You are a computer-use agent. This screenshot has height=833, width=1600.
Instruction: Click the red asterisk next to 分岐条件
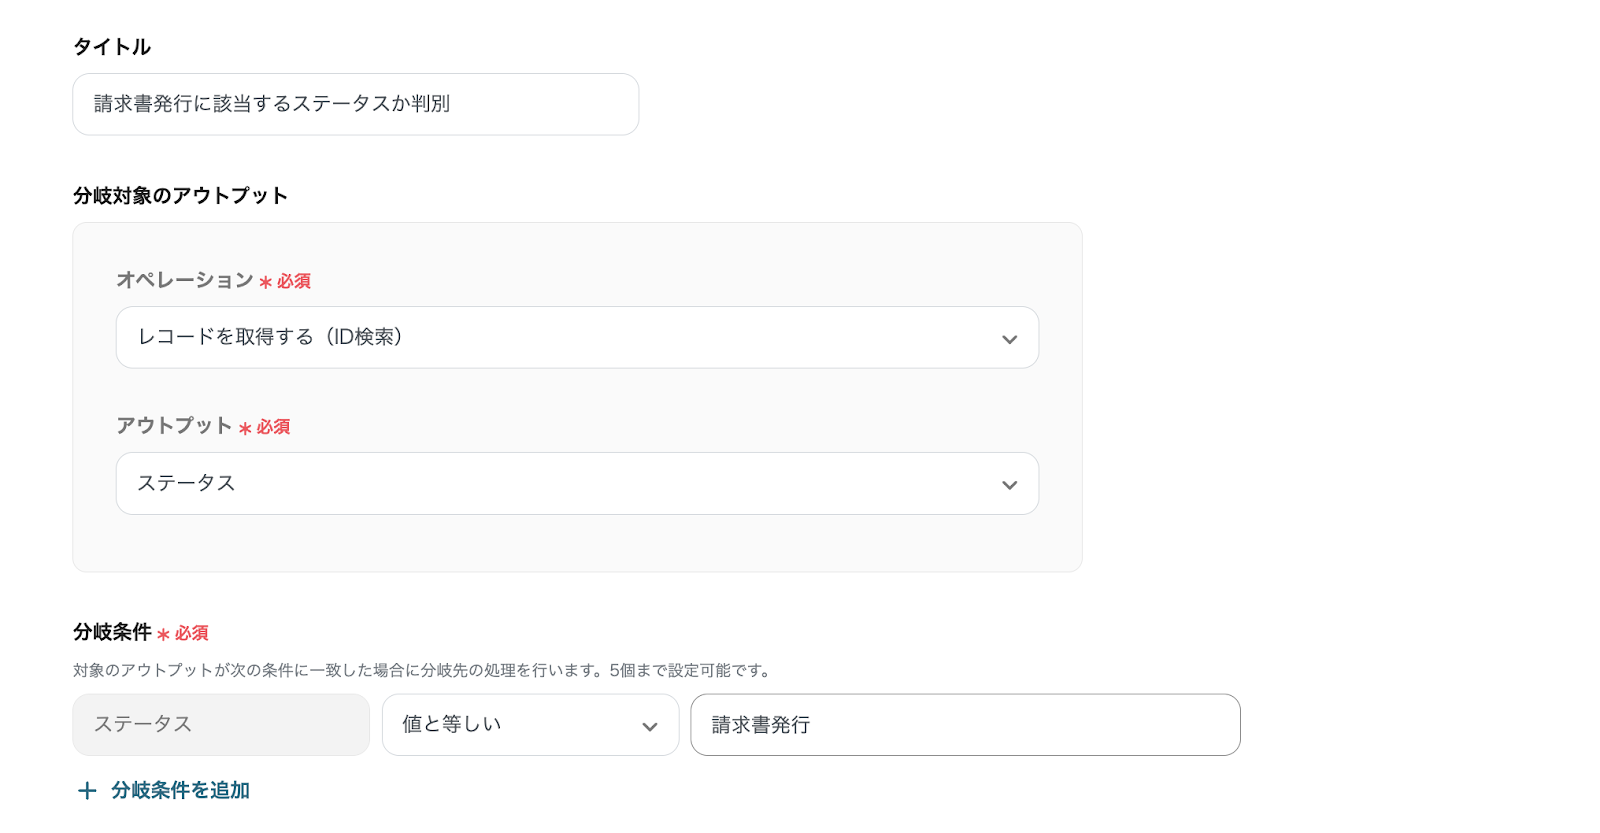click(163, 634)
